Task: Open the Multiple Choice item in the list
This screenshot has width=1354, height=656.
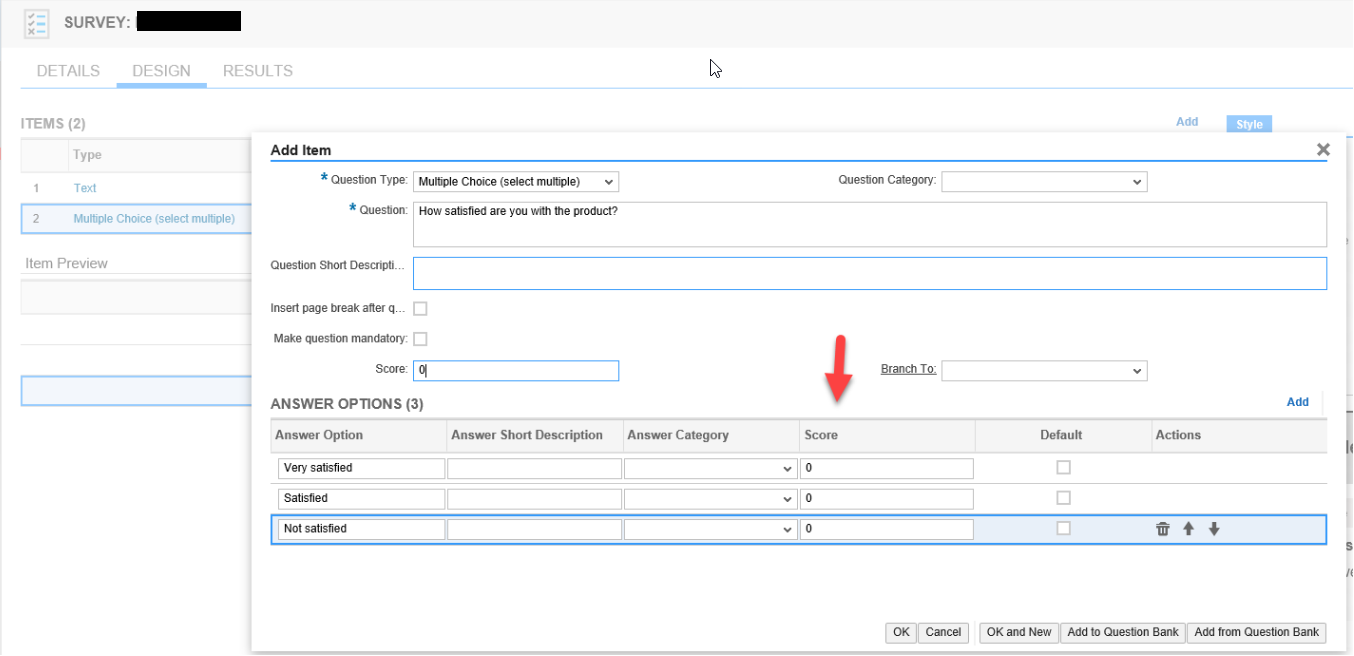Action: (x=154, y=219)
